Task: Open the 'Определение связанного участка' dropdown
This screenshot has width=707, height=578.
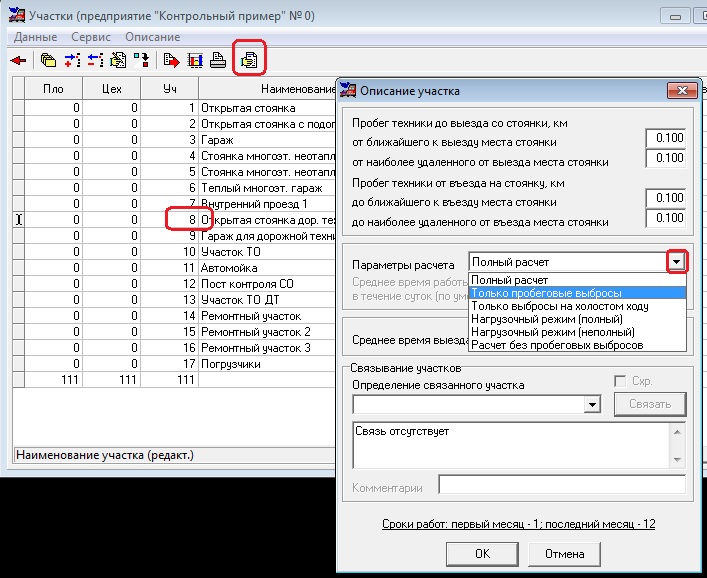Action: click(x=592, y=404)
